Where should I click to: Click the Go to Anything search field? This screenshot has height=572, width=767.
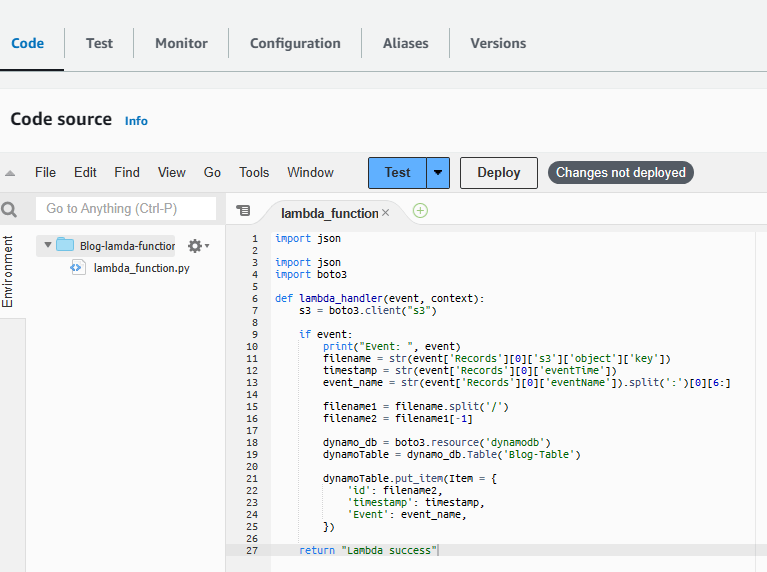coord(126,208)
